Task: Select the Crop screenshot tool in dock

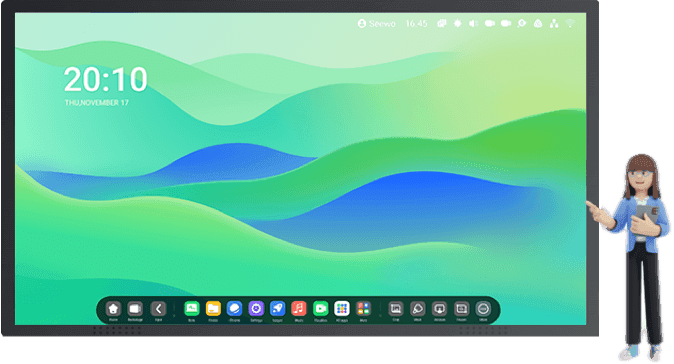Action: pyautogui.click(x=396, y=309)
